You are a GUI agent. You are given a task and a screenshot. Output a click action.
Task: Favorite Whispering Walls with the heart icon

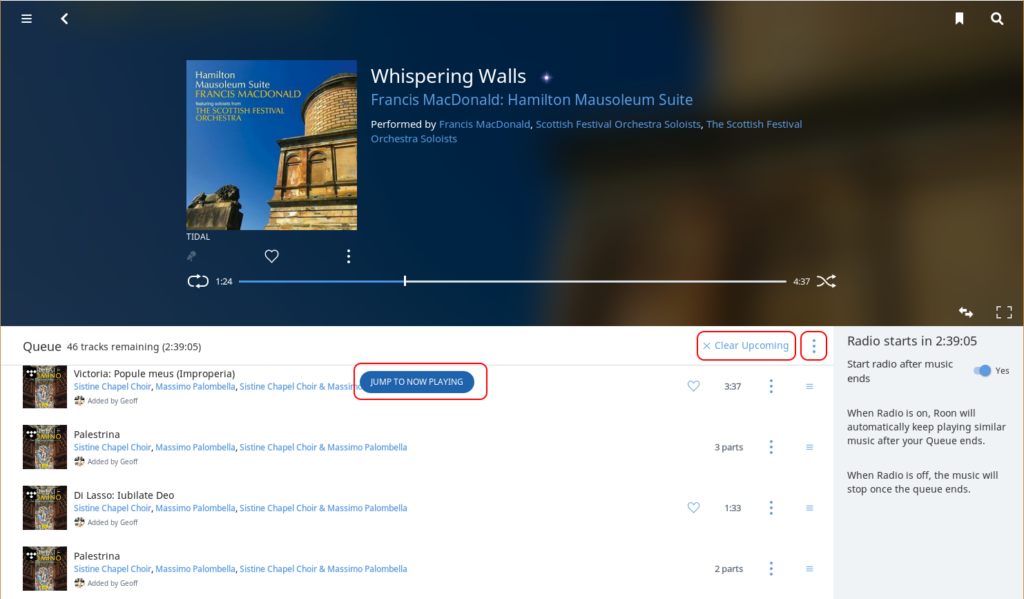(x=272, y=256)
